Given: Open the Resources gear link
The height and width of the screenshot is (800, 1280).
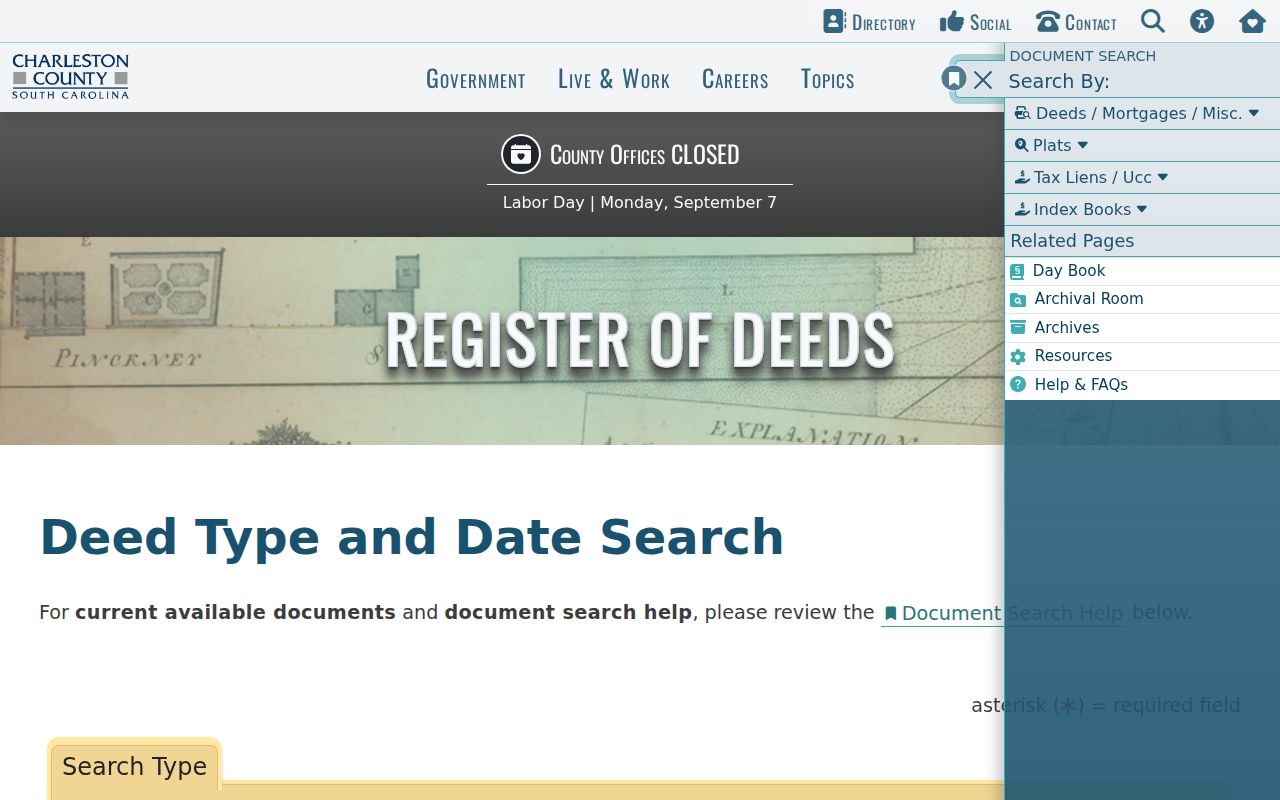Looking at the screenshot, I should pyautogui.click(x=1142, y=356).
